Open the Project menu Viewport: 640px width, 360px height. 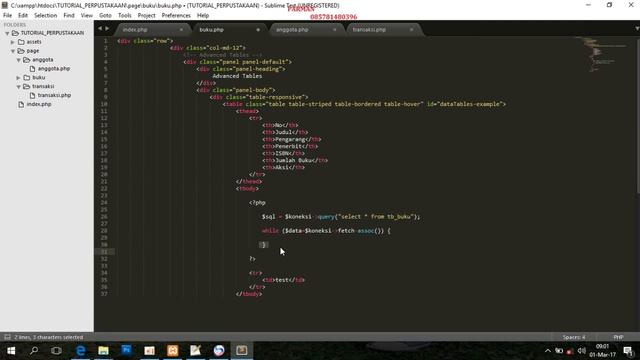click(147, 16)
